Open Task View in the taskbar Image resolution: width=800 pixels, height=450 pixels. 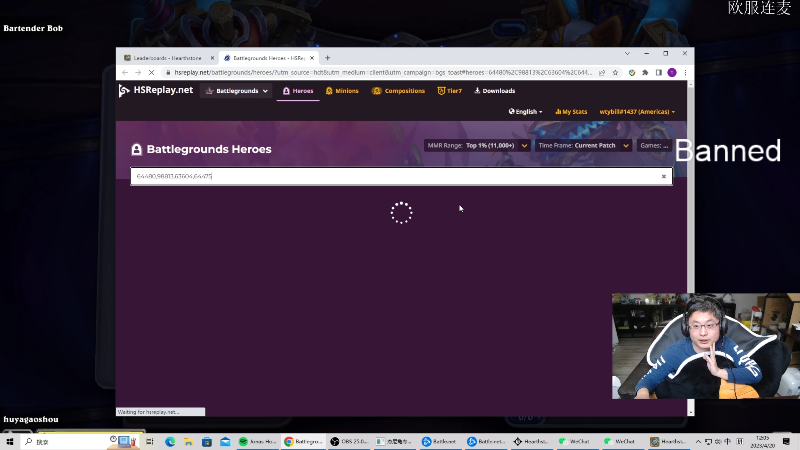click(150, 441)
